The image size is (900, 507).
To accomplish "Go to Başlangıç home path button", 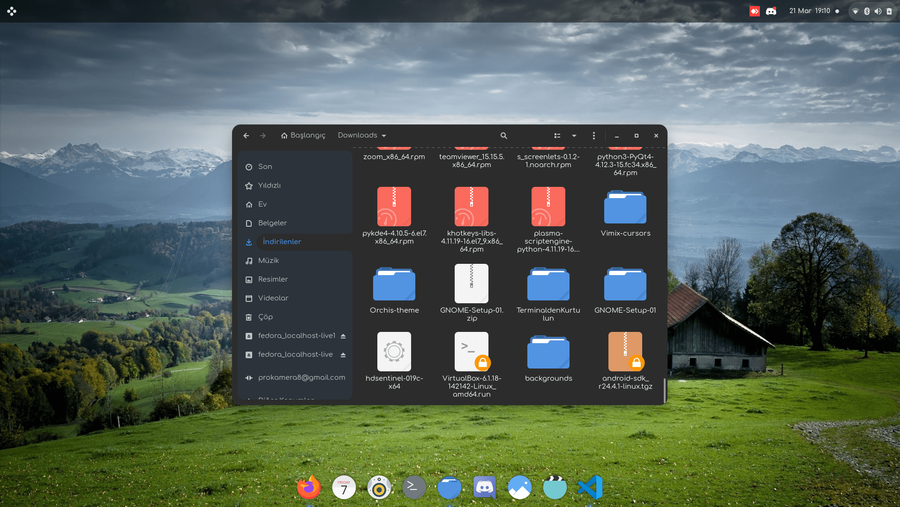I will (303, 136).
